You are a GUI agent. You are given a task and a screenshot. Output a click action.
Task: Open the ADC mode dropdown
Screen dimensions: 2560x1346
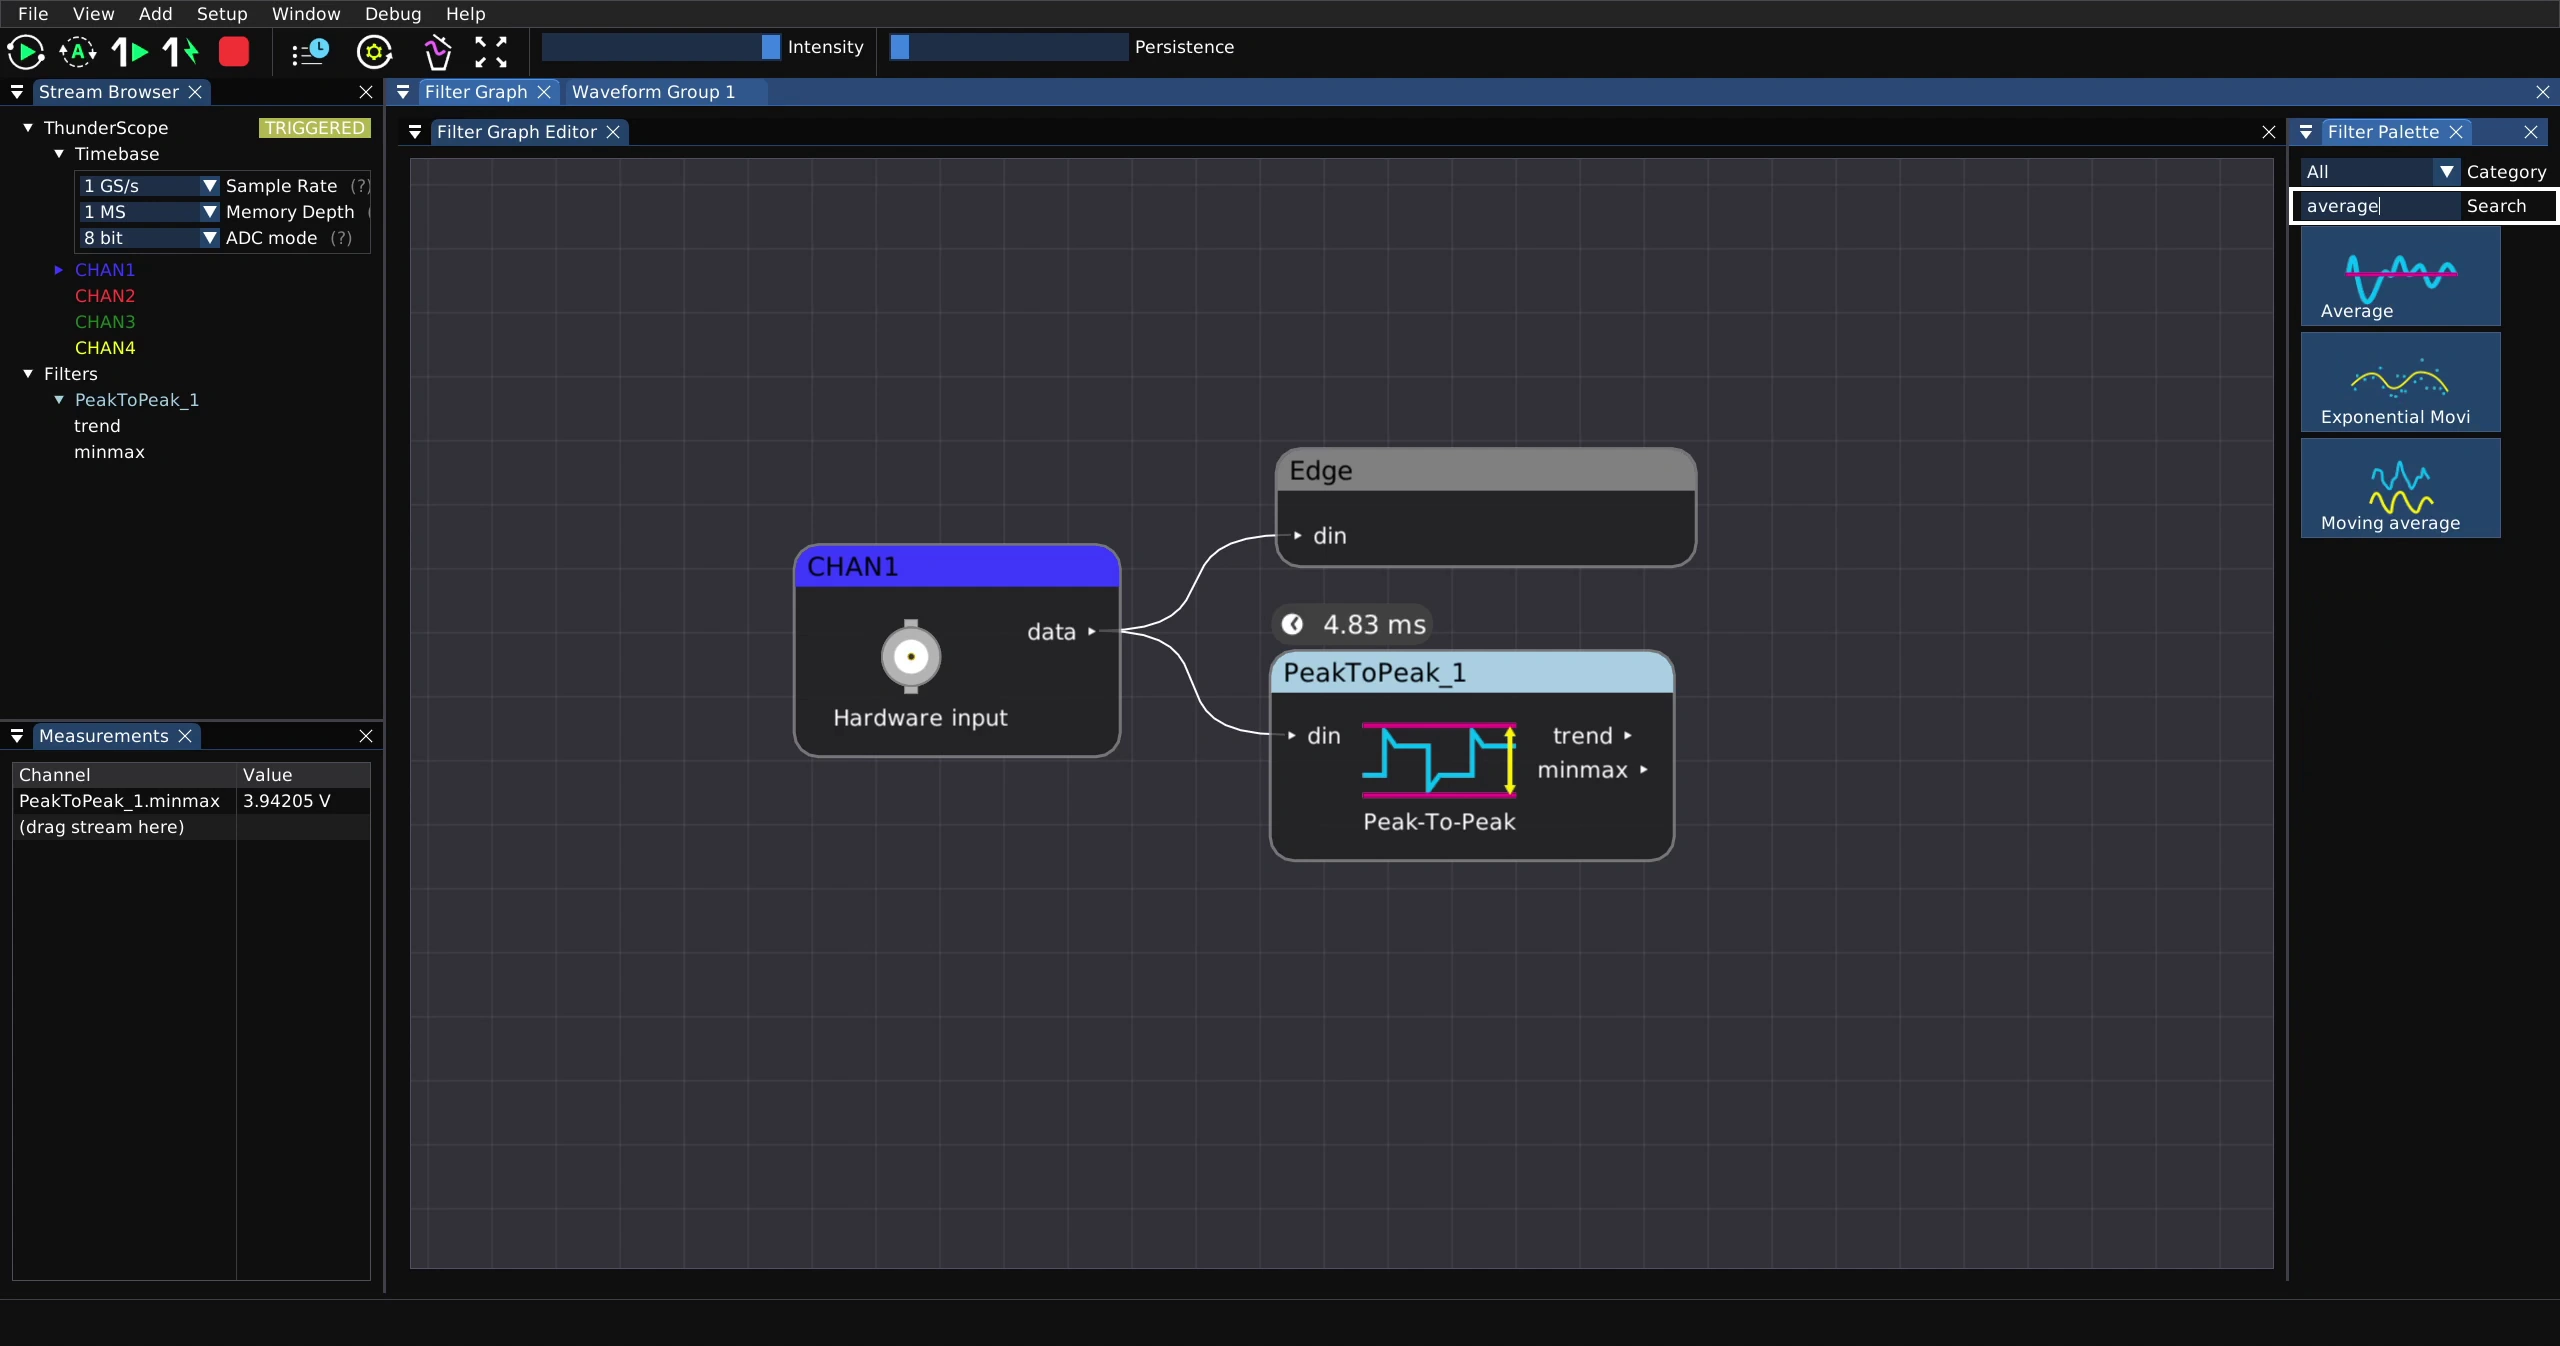pos(149,238)
